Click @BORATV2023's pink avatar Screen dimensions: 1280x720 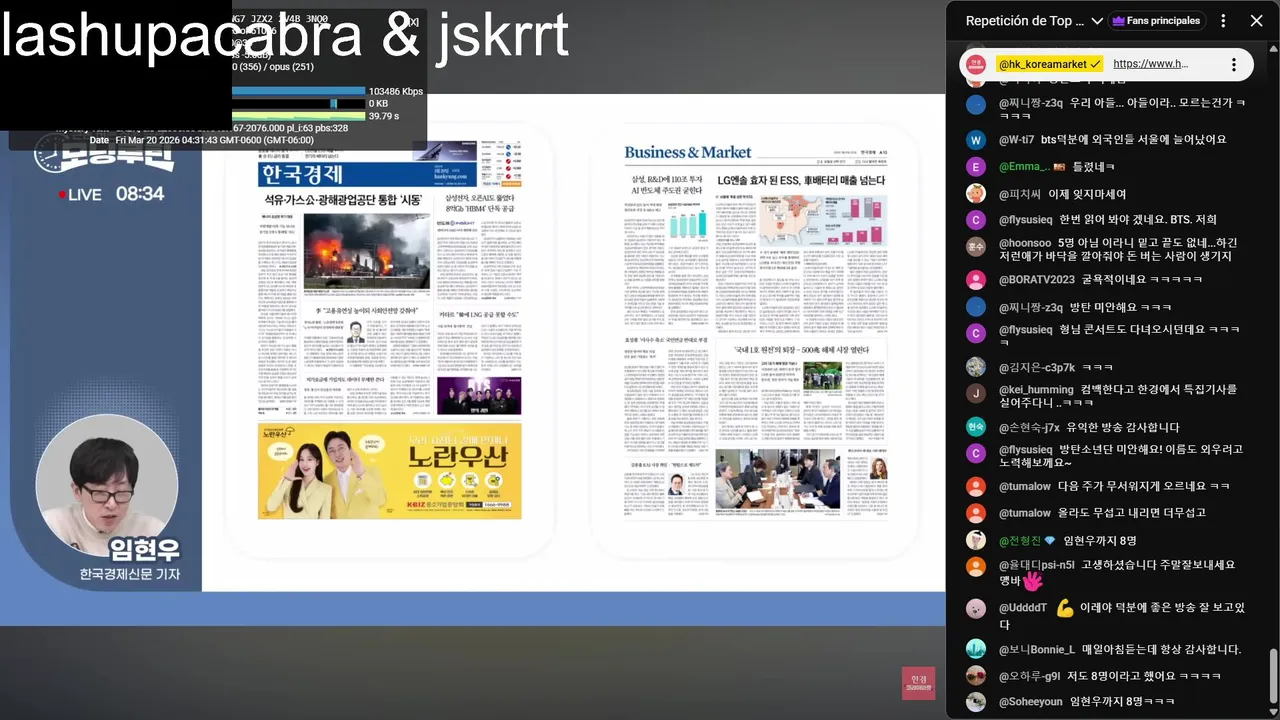(x=976, y=280)
